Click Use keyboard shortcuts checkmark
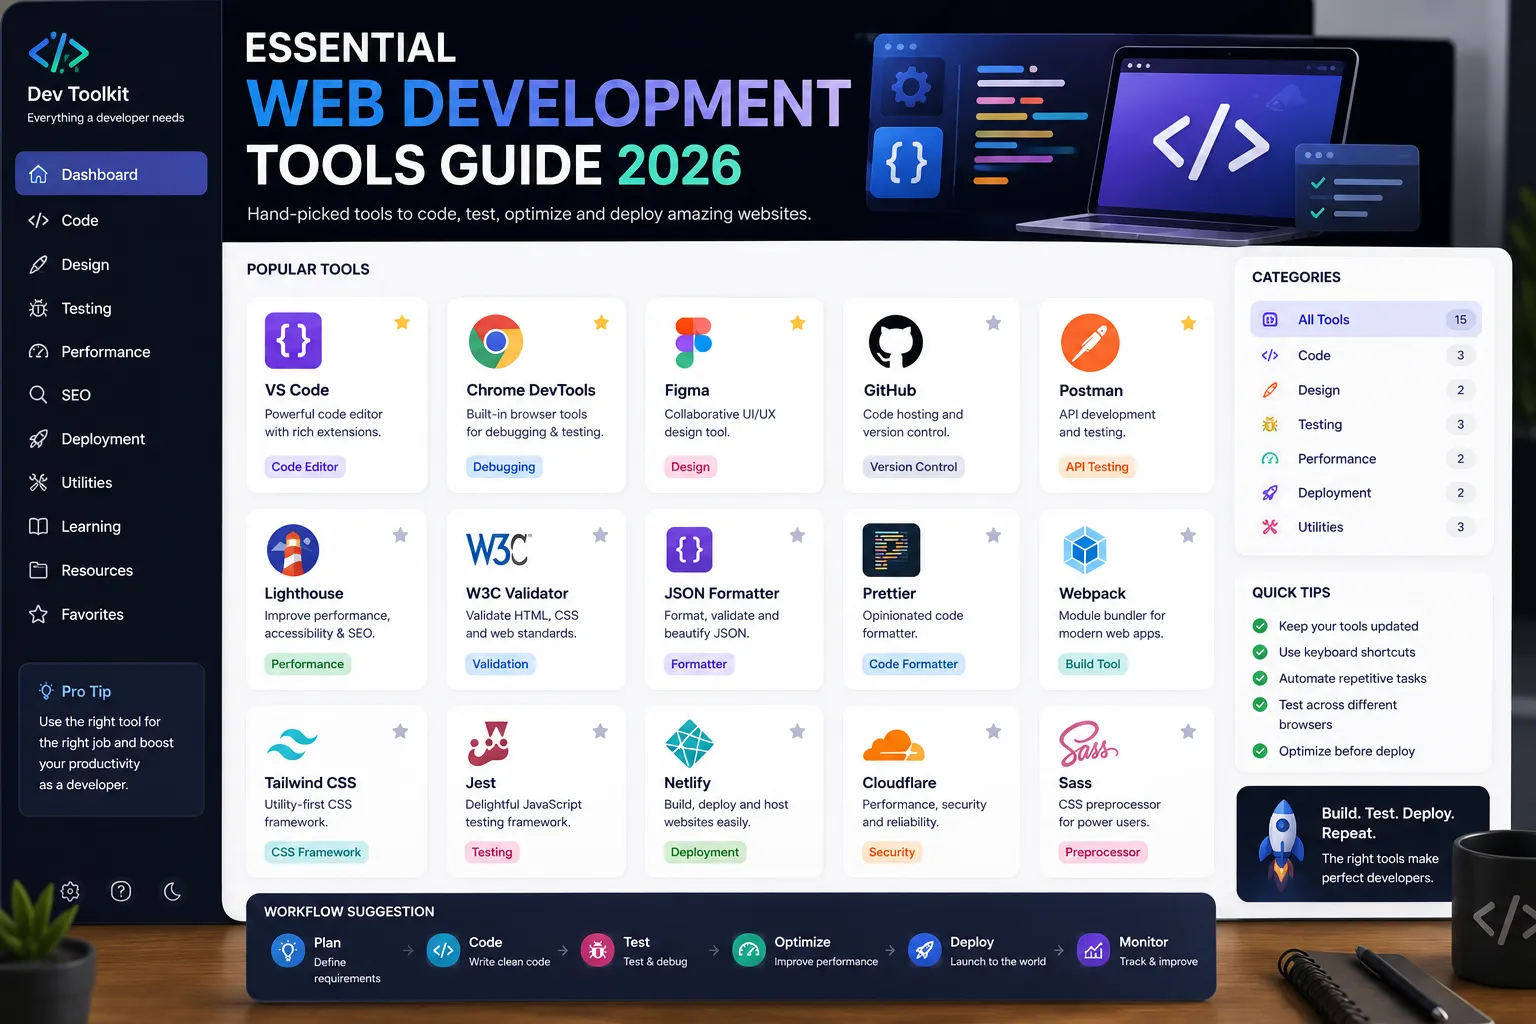Image resolution: width=1536 pixels, height=1024 pixels. pyautogui.click(x=1260, y=652)
